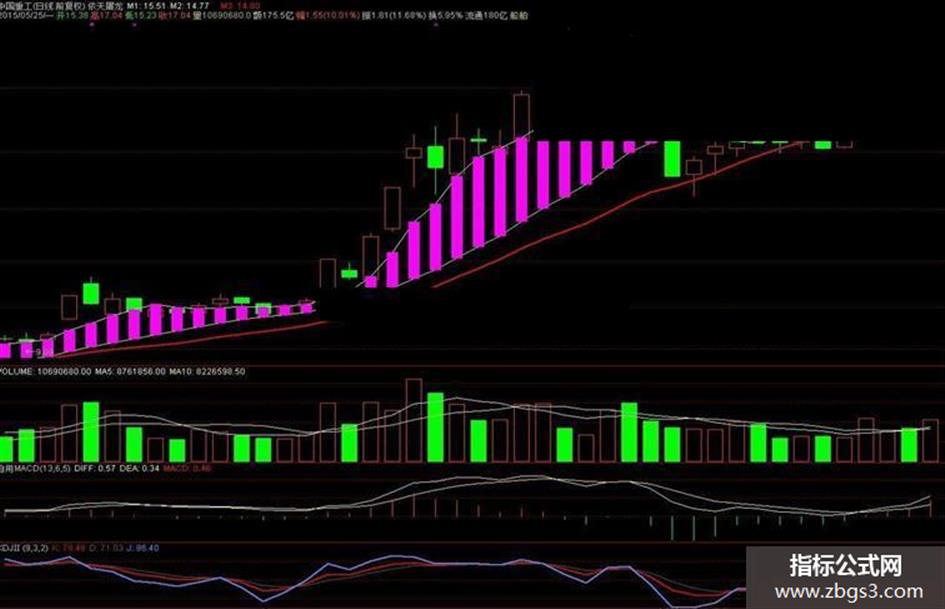Select the 2015/05/25 date in header
The height and width of the screenshot is (609, 945).
[22, 16]
